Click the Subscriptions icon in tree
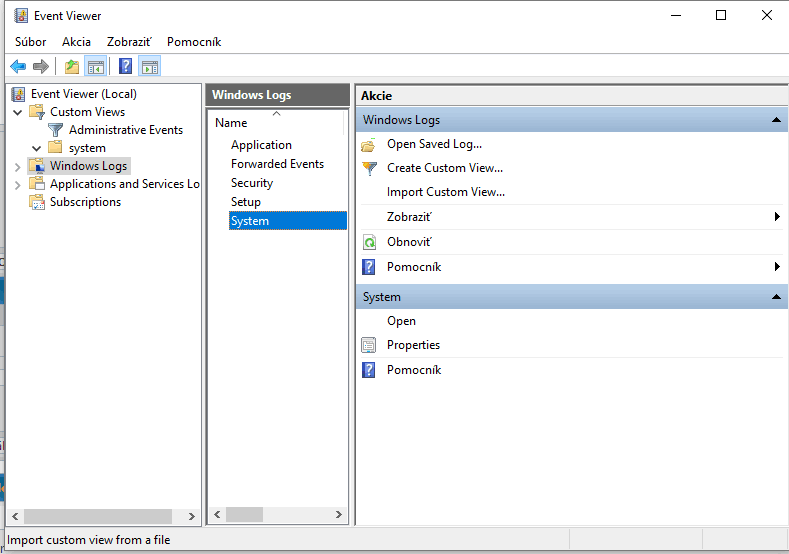789x554 pixels. [37, 202]
